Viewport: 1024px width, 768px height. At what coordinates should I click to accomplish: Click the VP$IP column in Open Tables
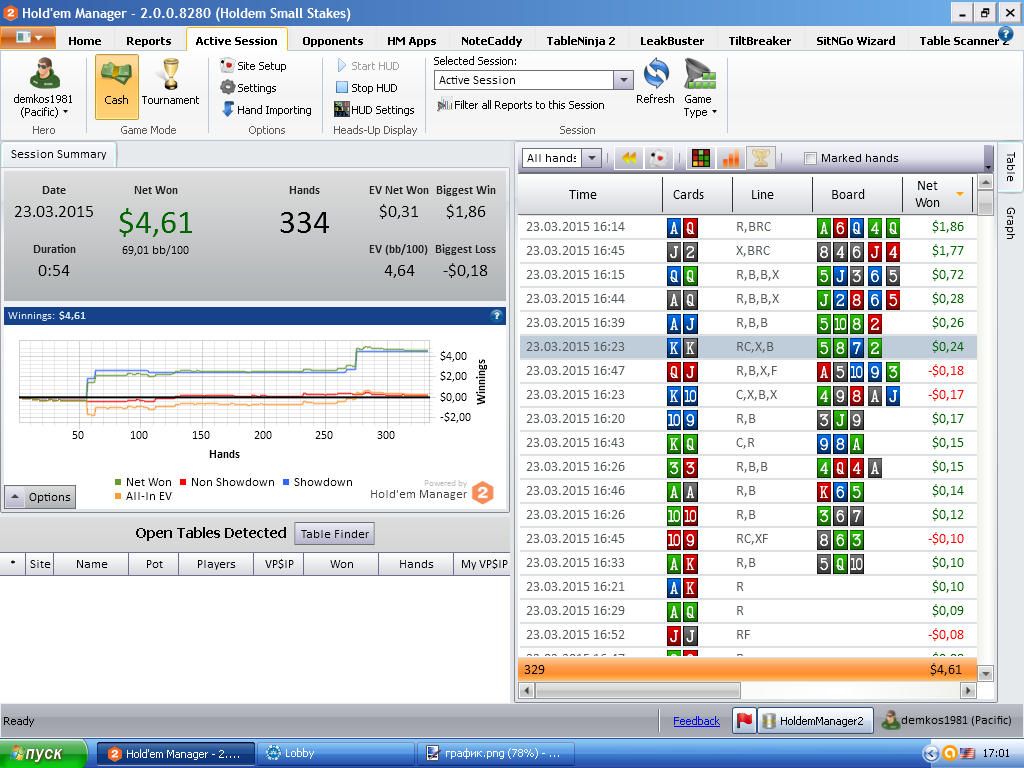279,564
